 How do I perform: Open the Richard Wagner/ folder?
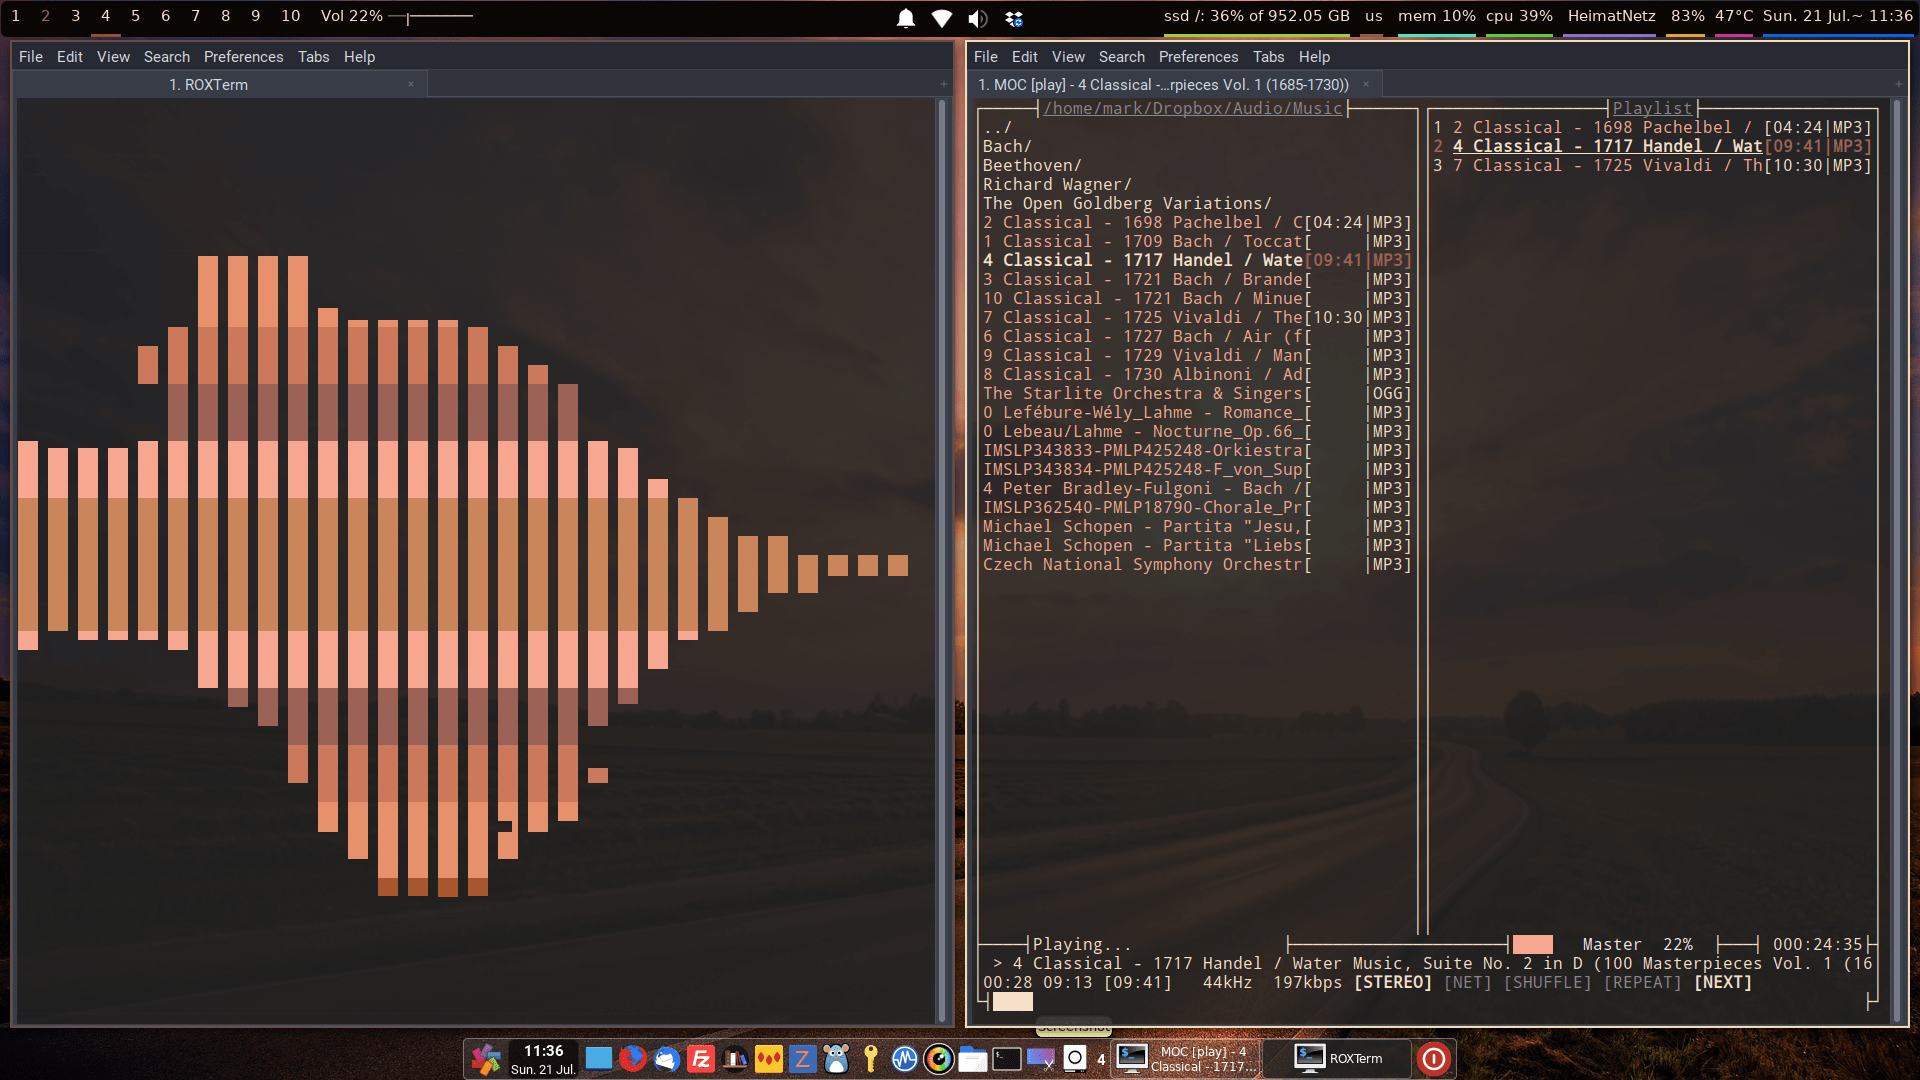pos(1057,184)
